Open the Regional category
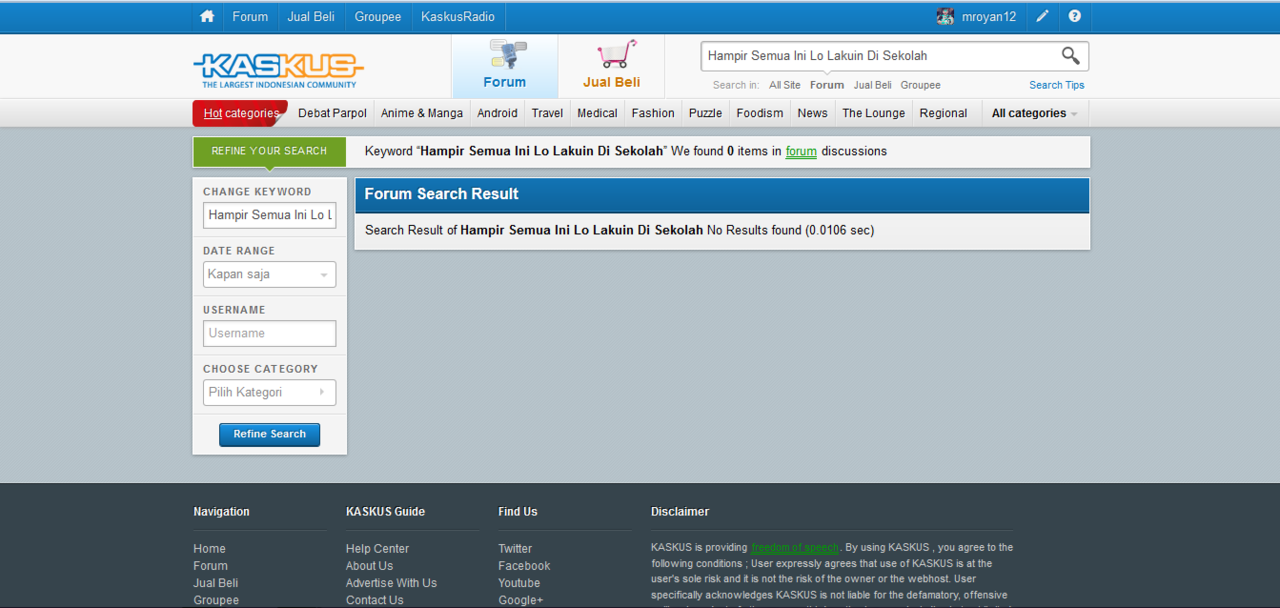This screenshot has height=608, width=1280. (x=943, y=113)
